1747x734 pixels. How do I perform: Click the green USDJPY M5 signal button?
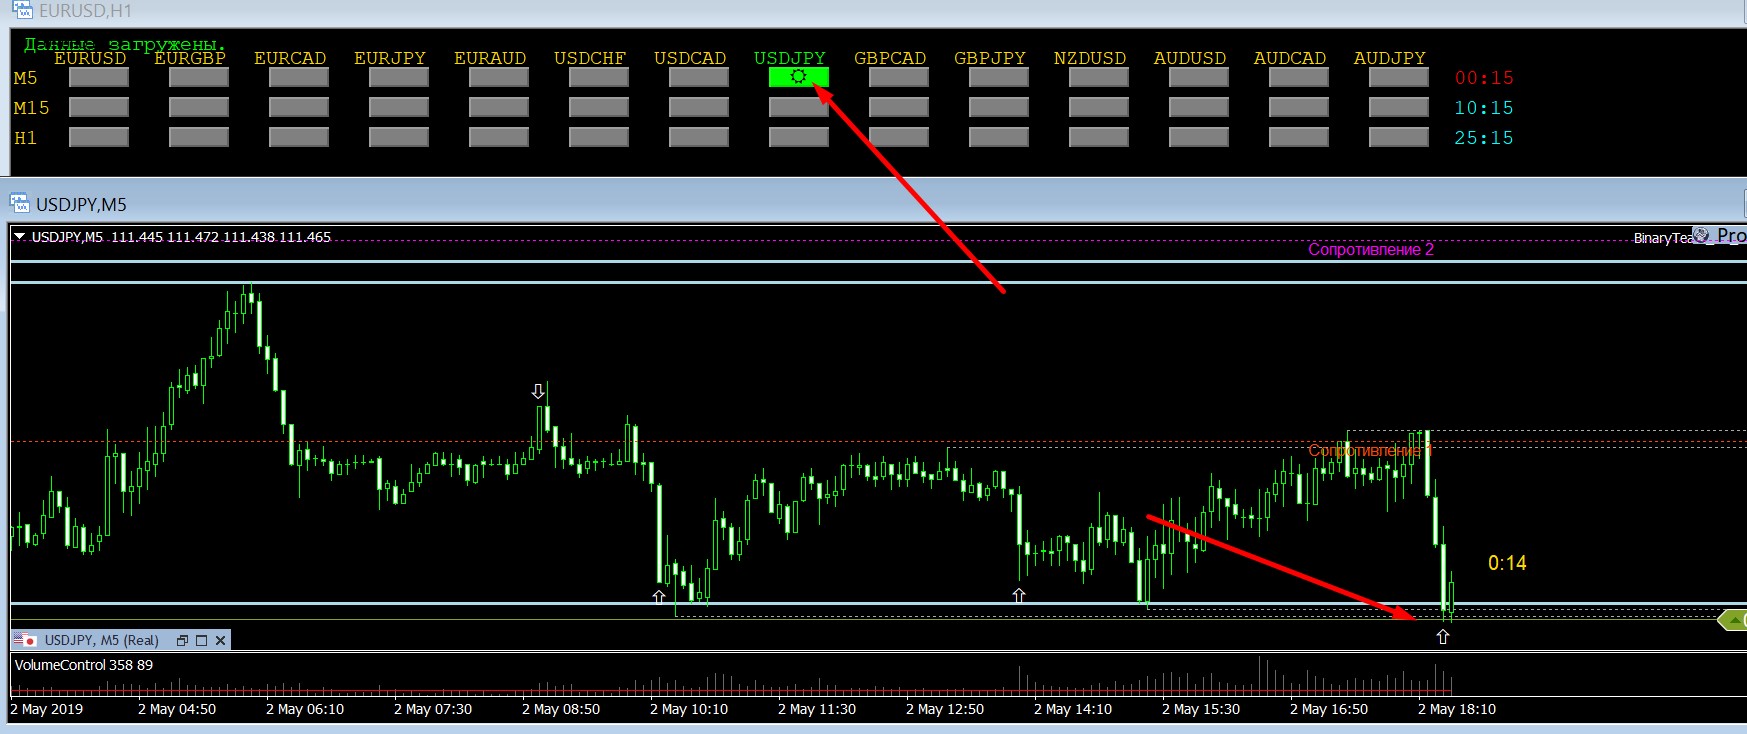tap(798, 77)
